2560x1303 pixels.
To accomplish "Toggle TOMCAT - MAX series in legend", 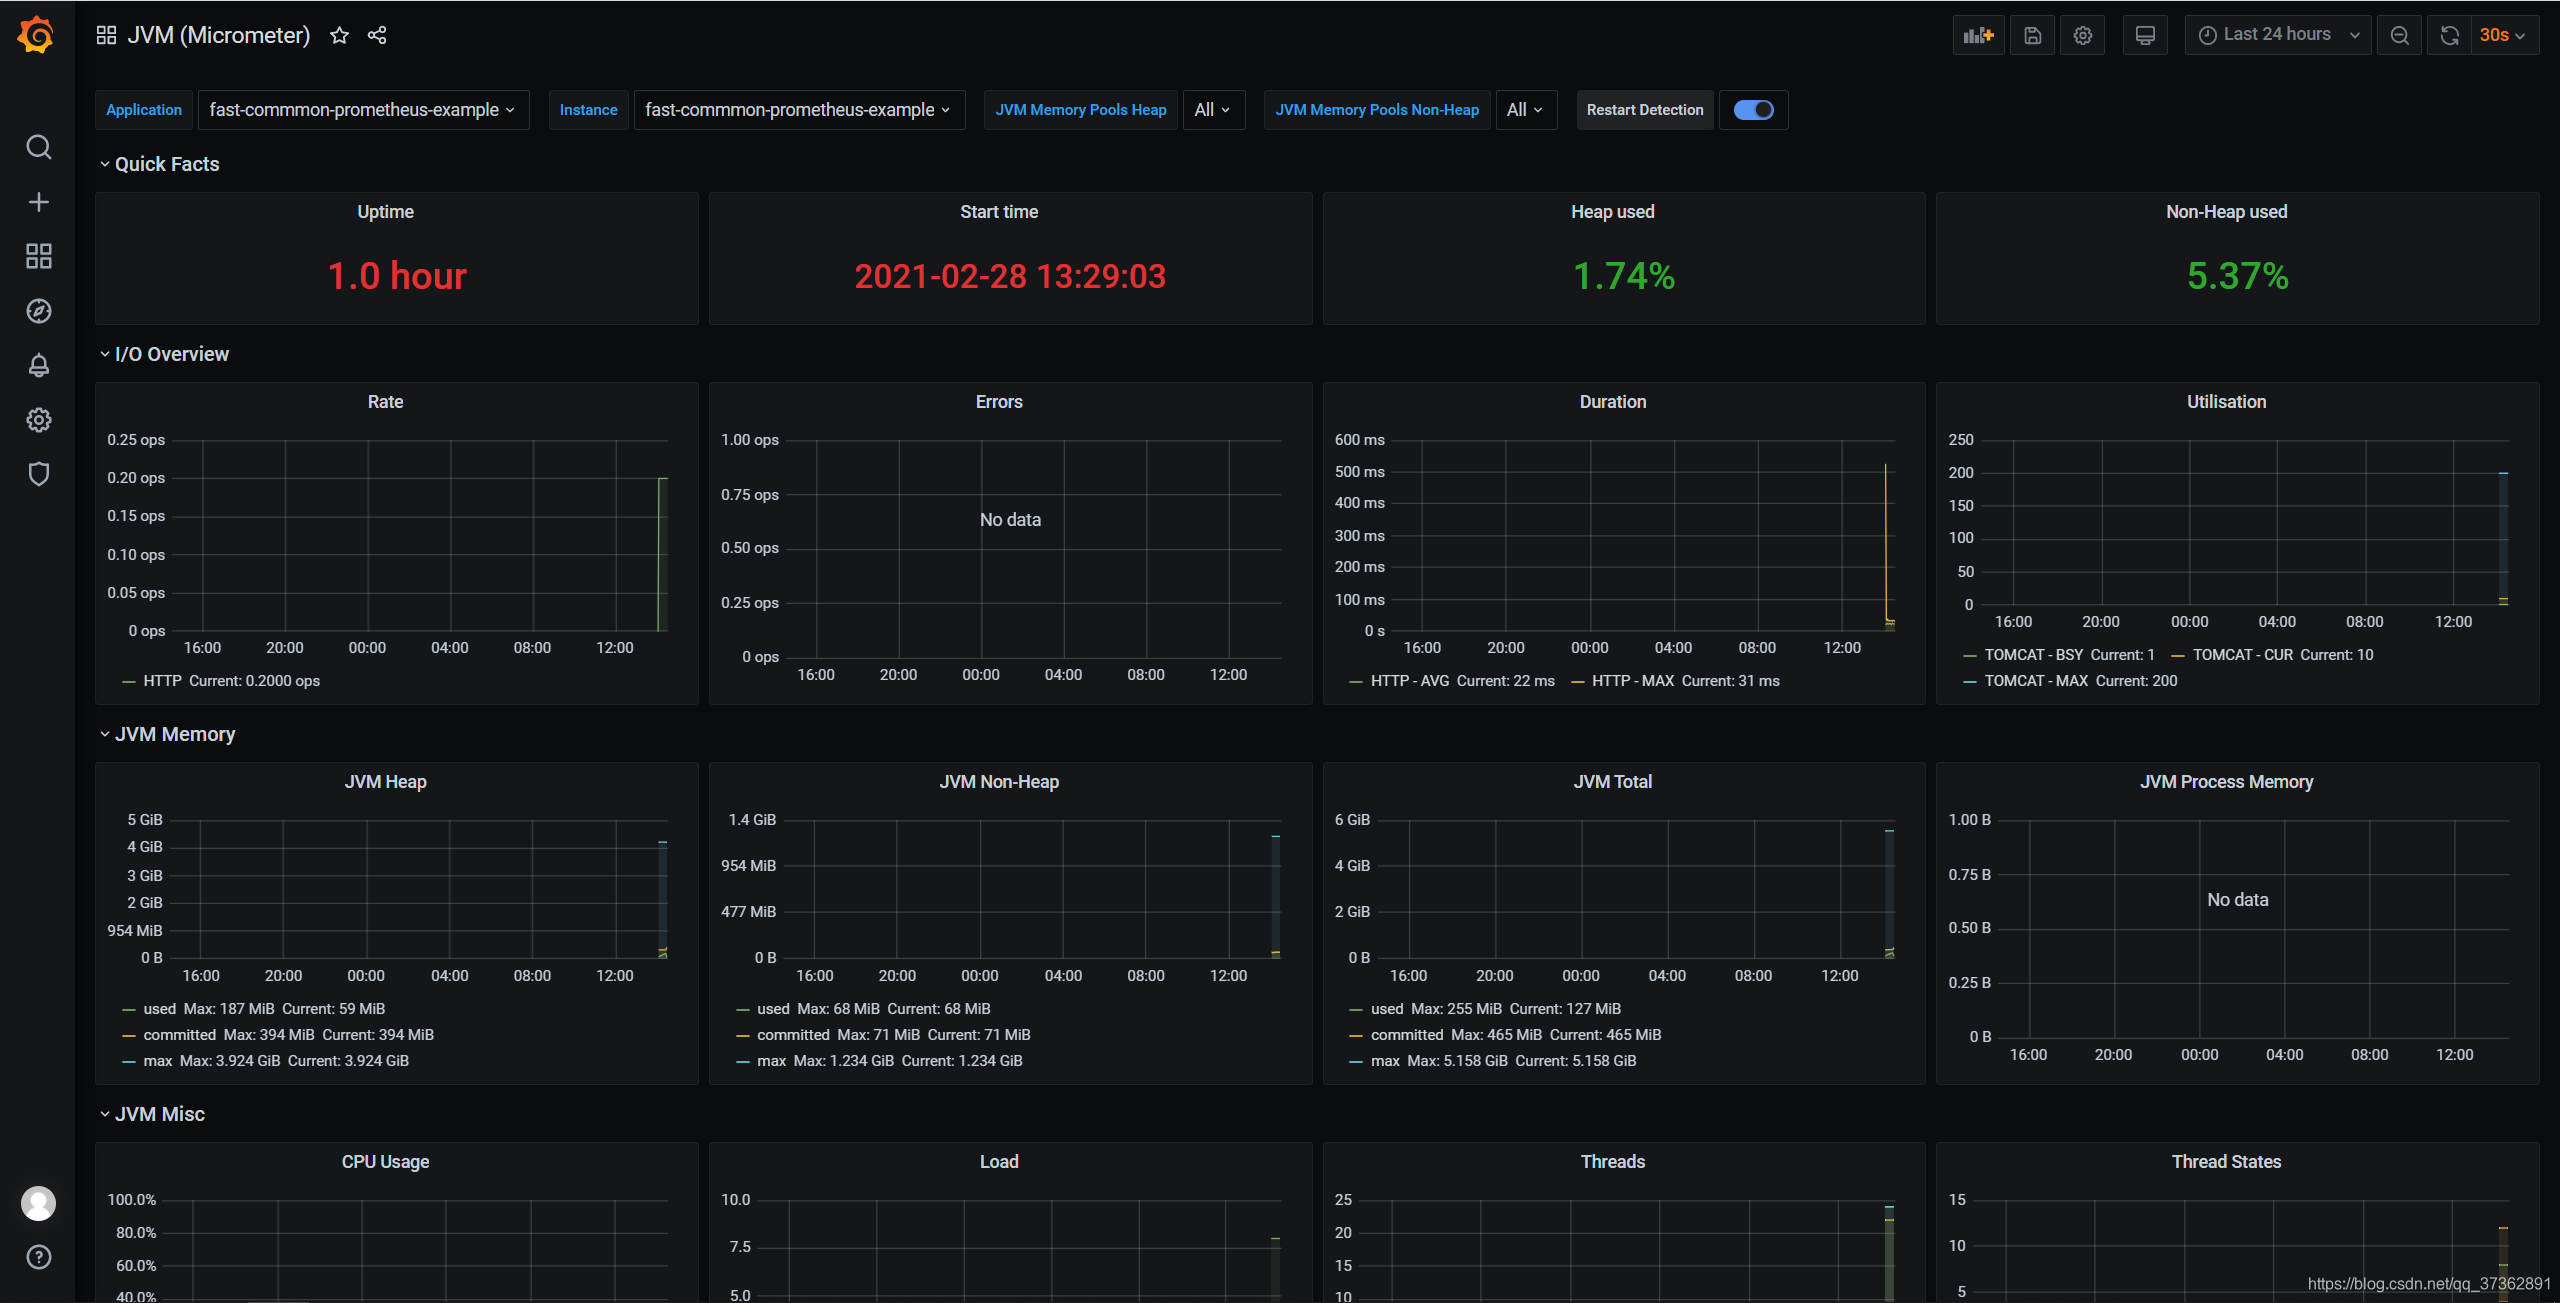I will point(2036,681).
